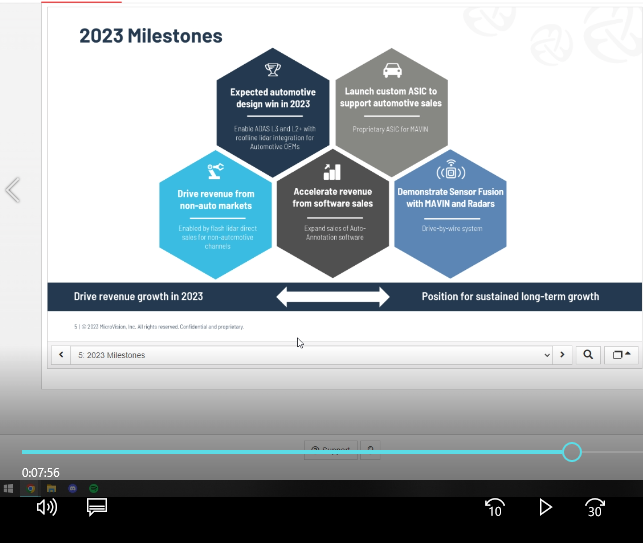The image size is (643, 543).
Task: Click 'Expand sales of Auto-Annotation software' subtitle
Action: (x=335, y=233)
